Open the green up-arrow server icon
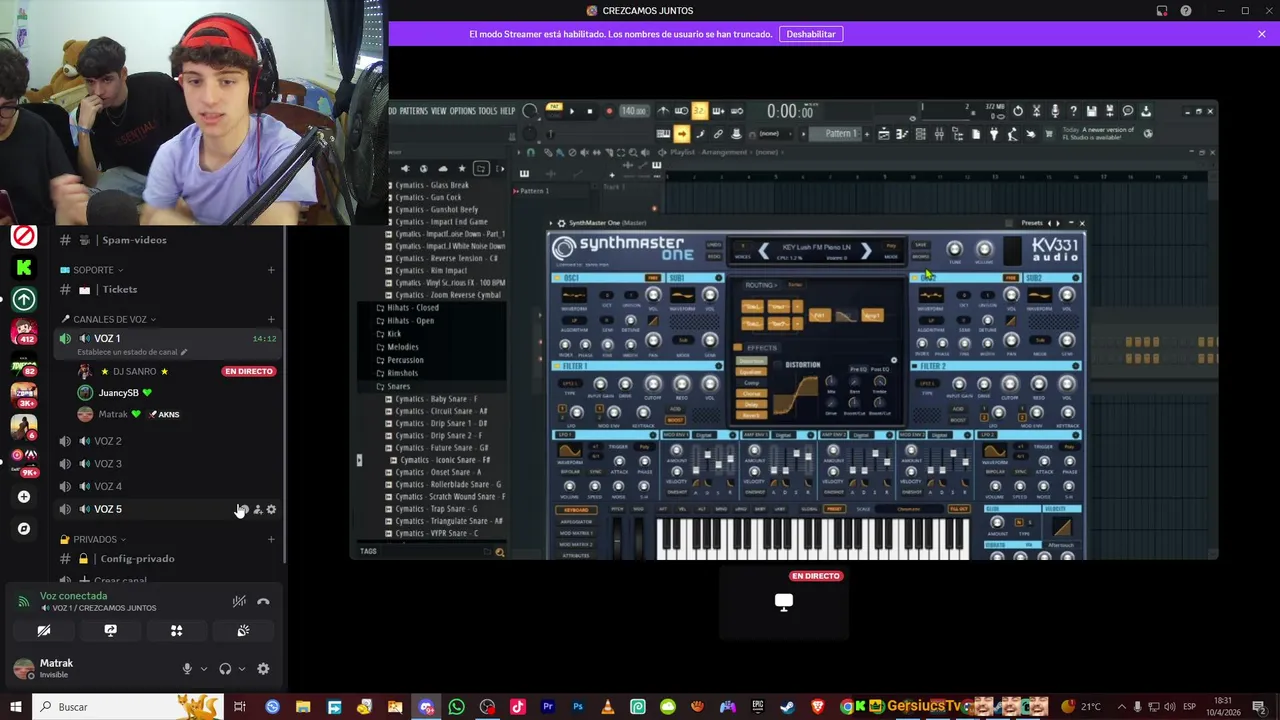The width and height of the screenshot is (1280, 720). [x=24, y=299]
